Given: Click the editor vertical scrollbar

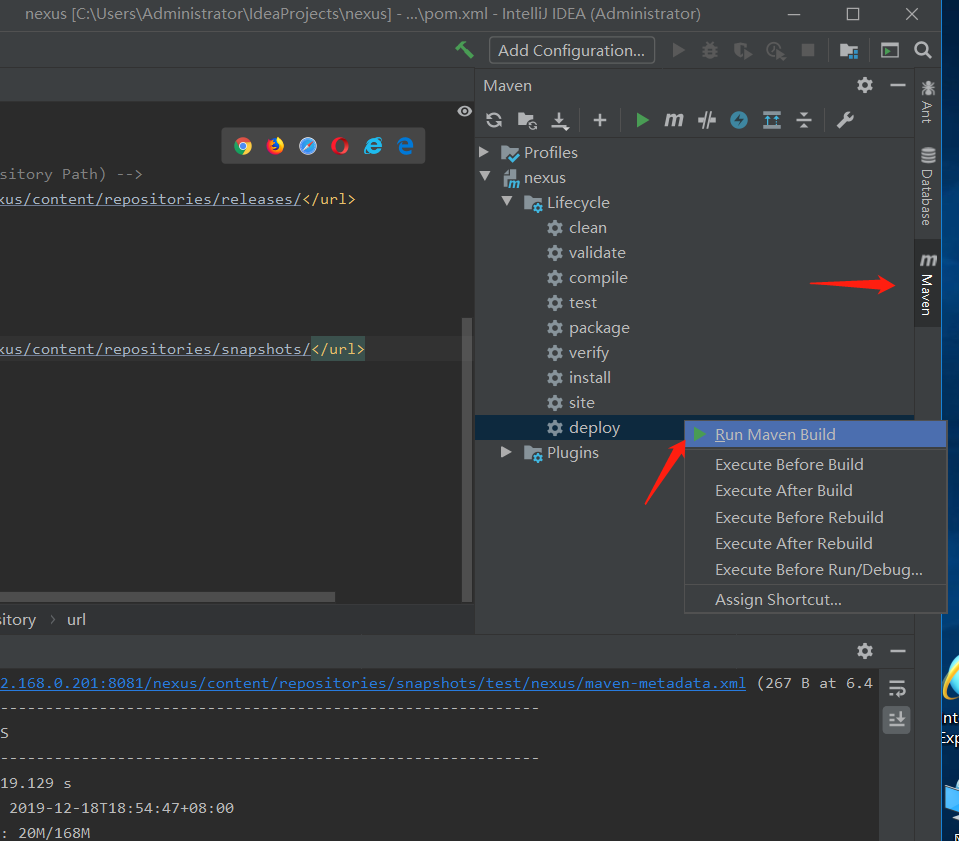Looking at the screenshot, I should 467,459.
